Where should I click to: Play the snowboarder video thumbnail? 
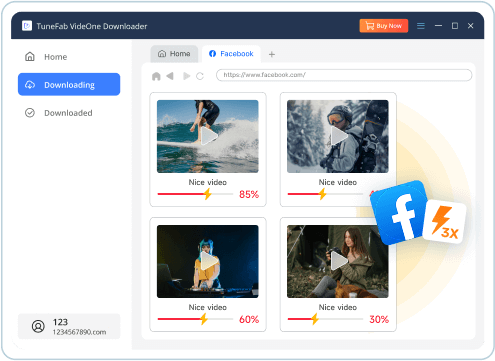point(338,136)
